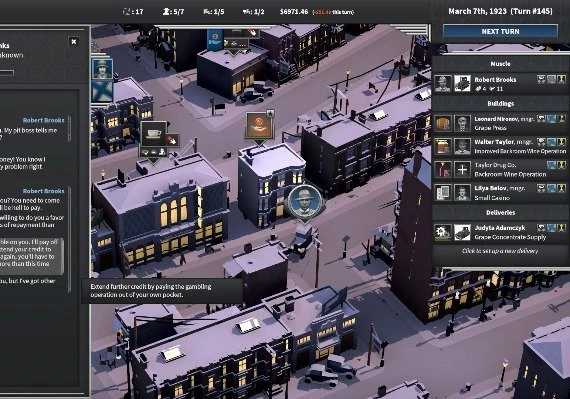This screenshot has height=399, width=570.
Task: Click the progress bar under the character name
Action: click(x=7, y=73)
